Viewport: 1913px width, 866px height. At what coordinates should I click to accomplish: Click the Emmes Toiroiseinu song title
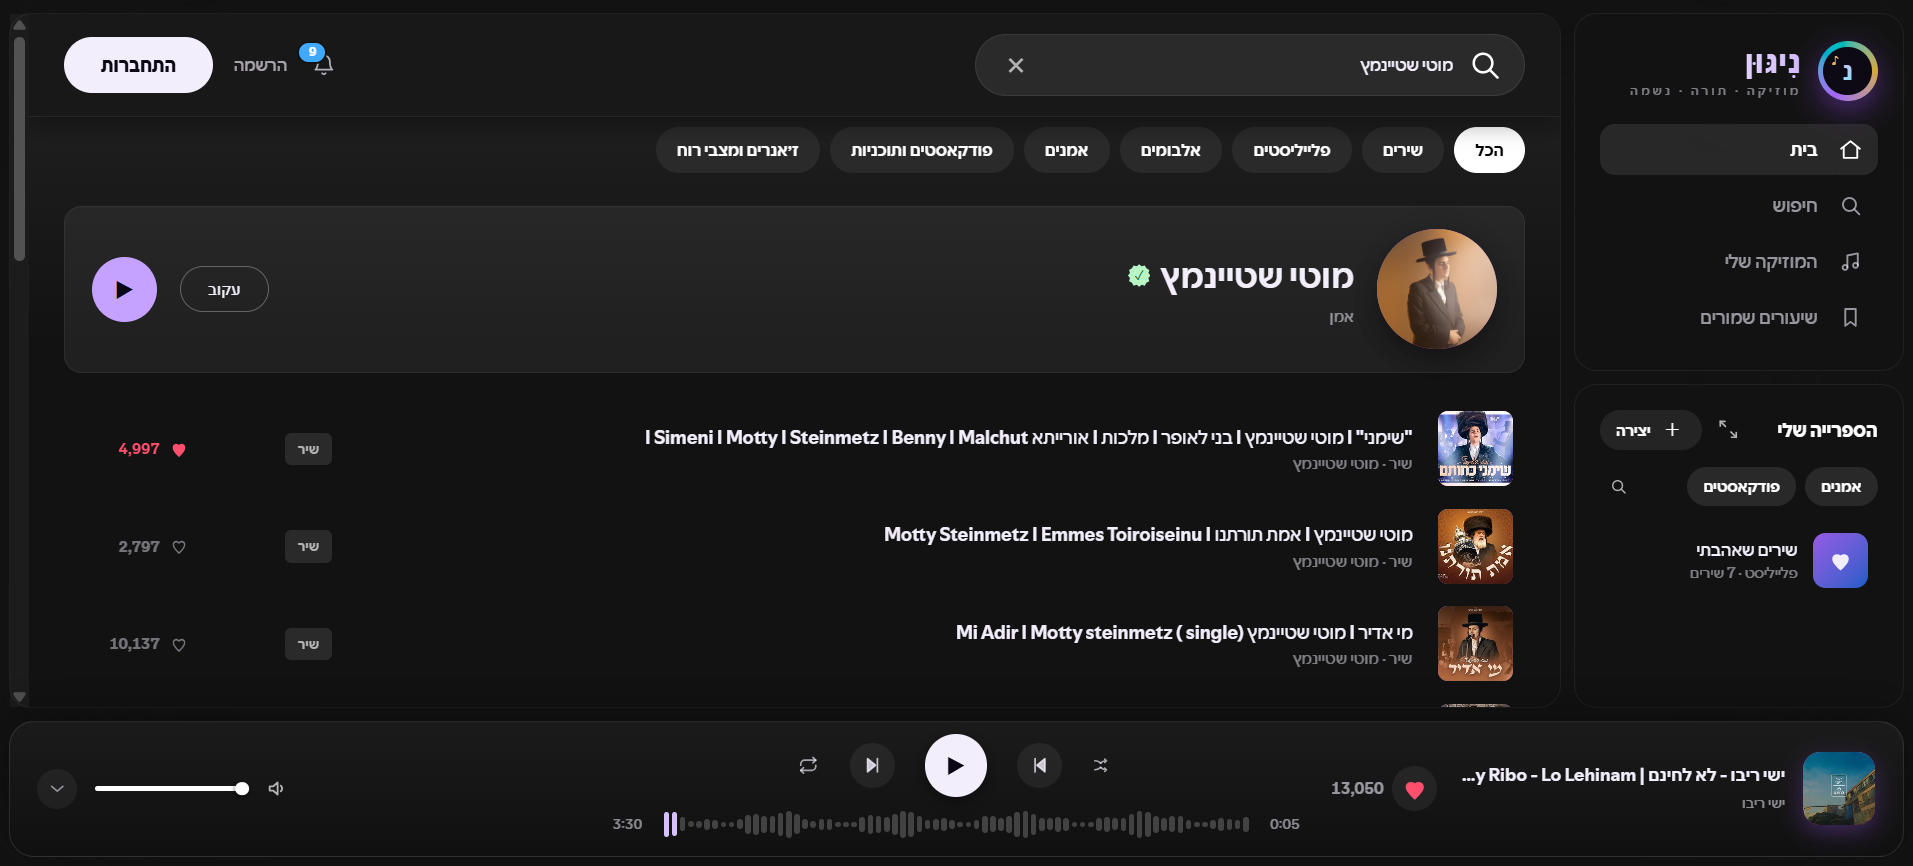(1148, 534)
